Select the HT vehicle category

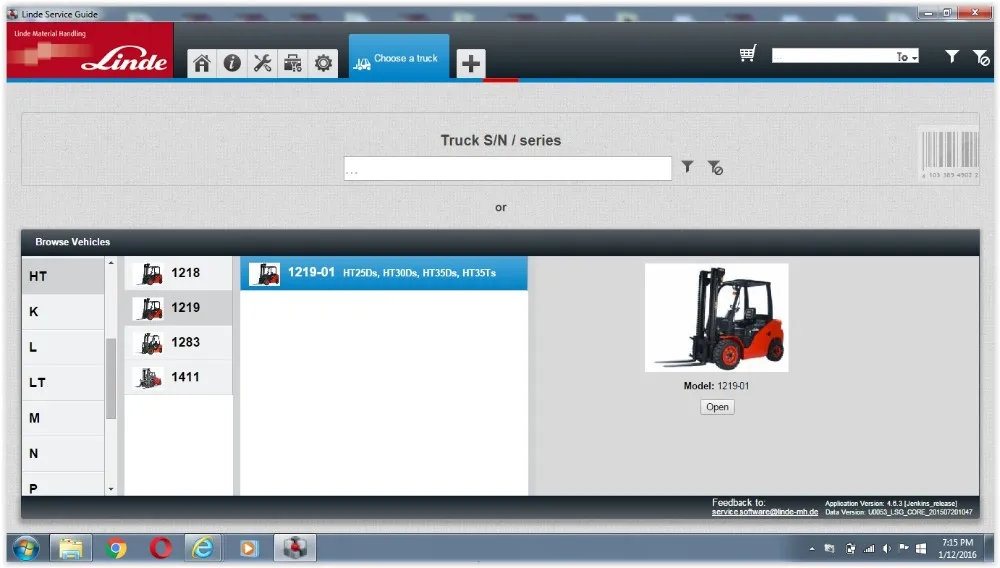62,276
